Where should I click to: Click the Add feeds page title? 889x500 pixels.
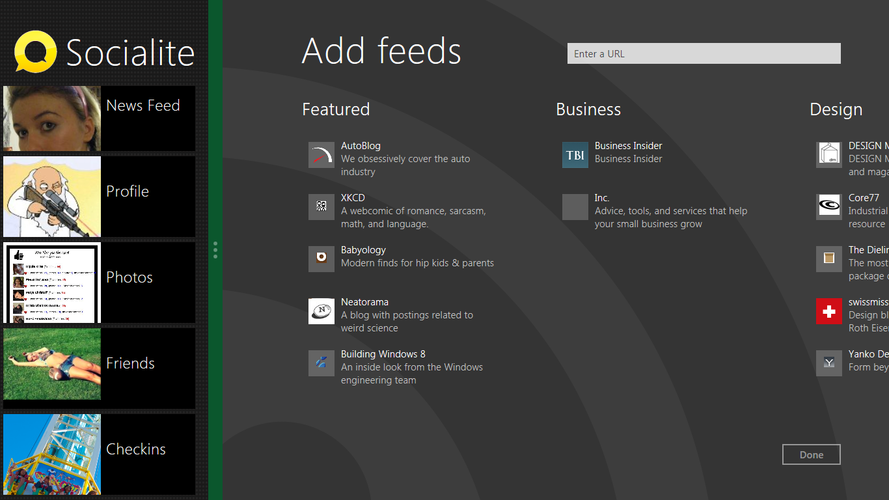tap(382, 51)
